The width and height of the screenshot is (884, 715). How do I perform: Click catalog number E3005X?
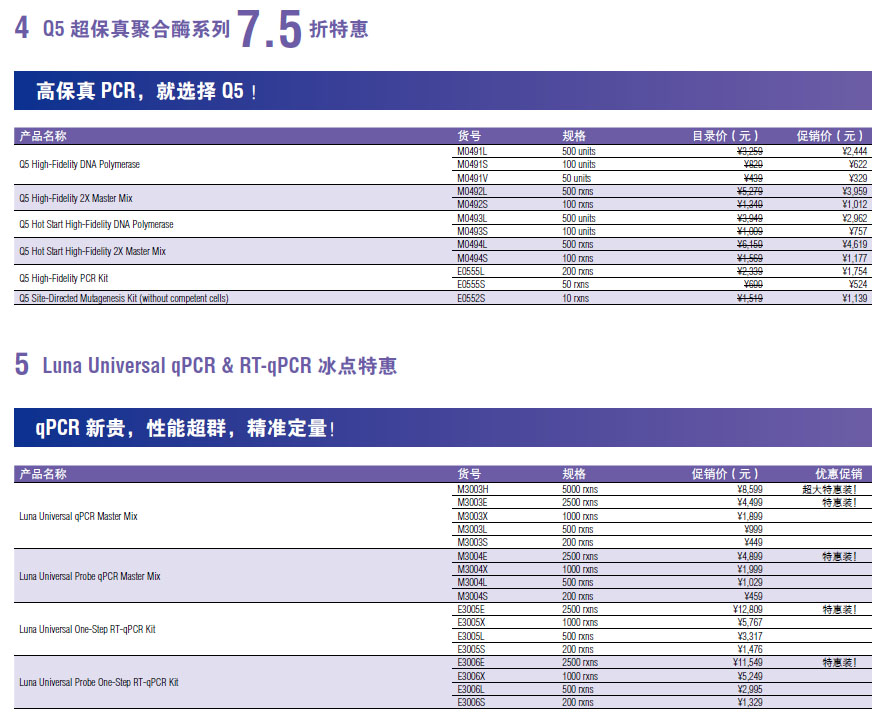click(471, 623)
